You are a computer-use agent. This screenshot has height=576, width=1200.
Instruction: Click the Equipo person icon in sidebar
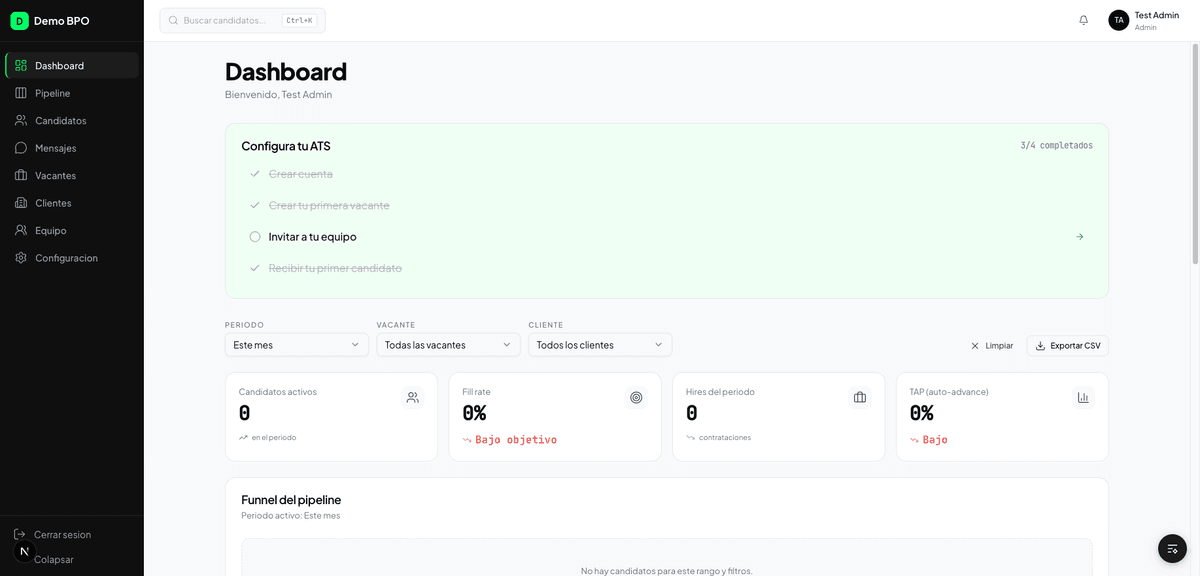21,230
